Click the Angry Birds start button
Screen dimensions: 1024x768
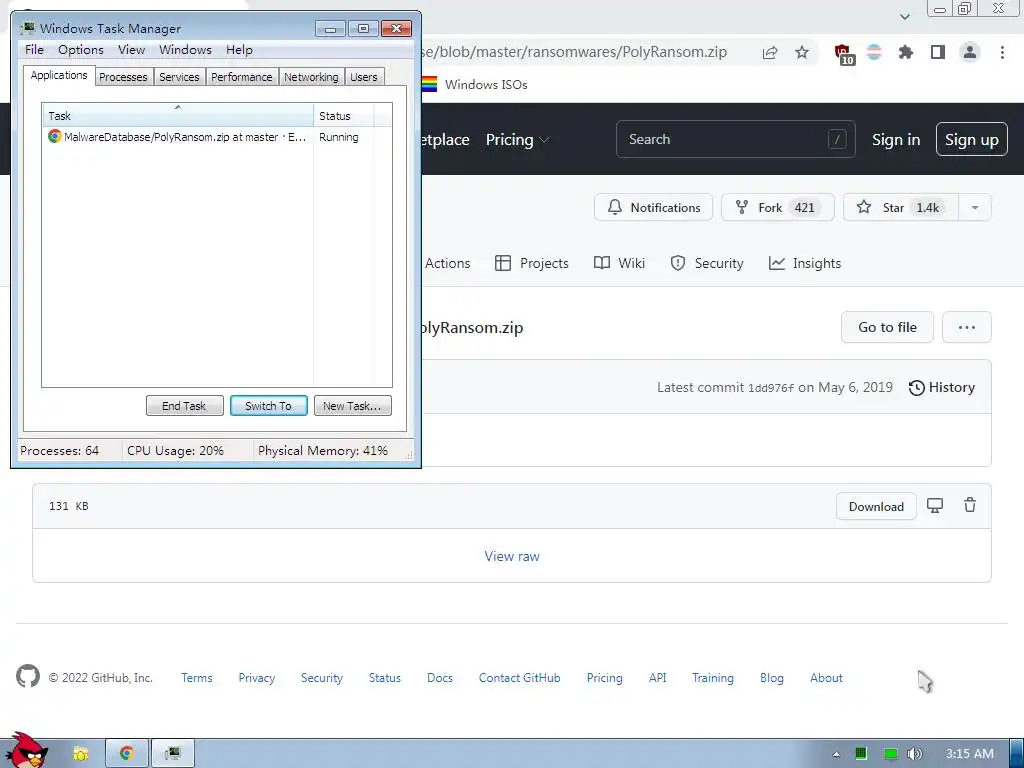tap(26, 751)
